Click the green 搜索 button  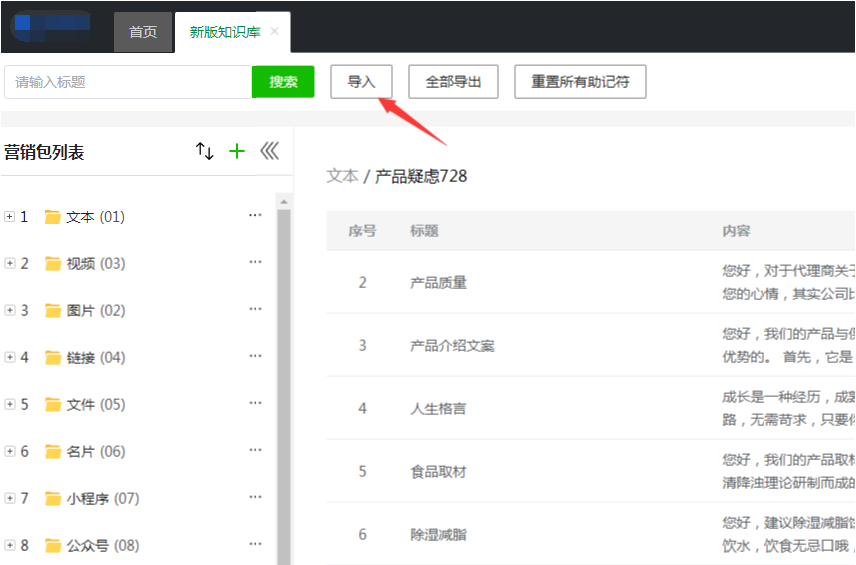(283, 82)
